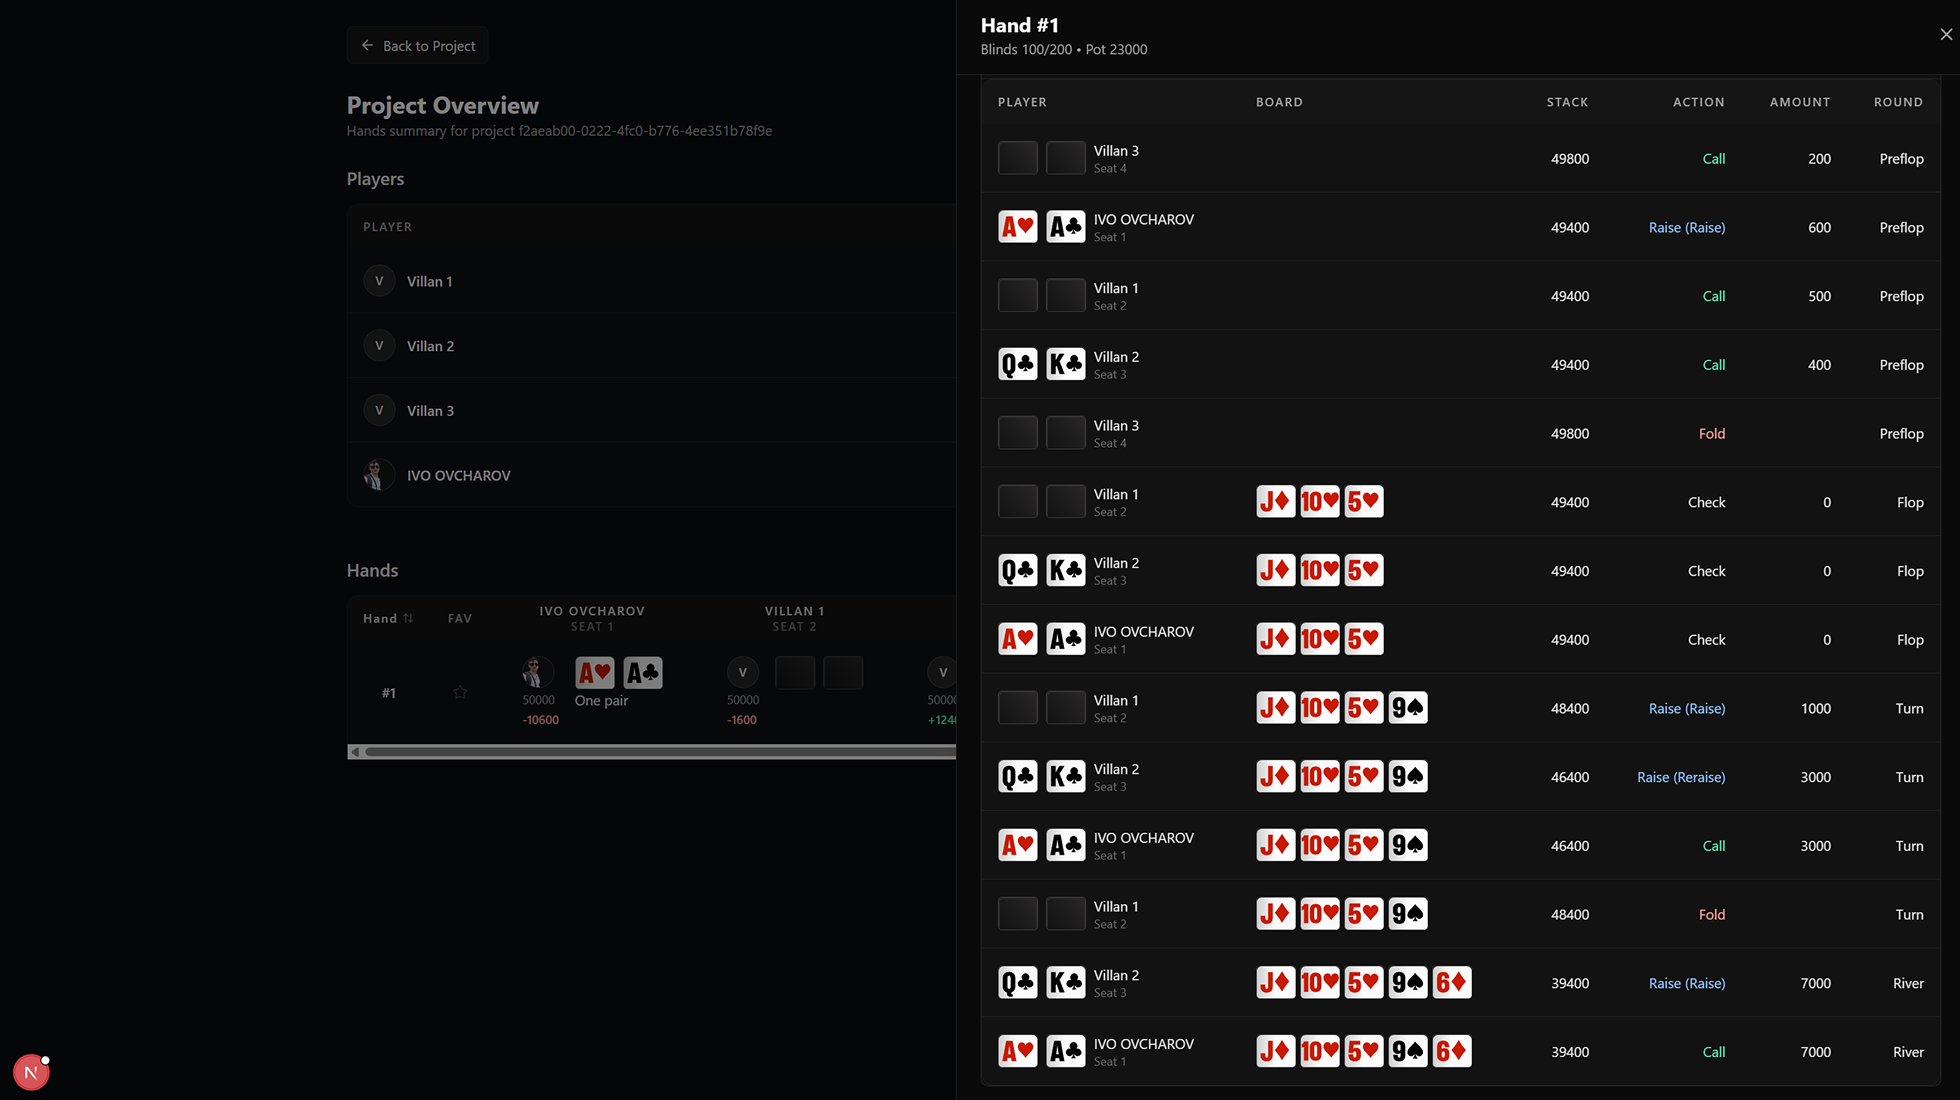The height and width of the screenshot is (1100, 1960).
Task: Click the Raise (Reraise) action for Villan 2
Action: (1680, 777)
